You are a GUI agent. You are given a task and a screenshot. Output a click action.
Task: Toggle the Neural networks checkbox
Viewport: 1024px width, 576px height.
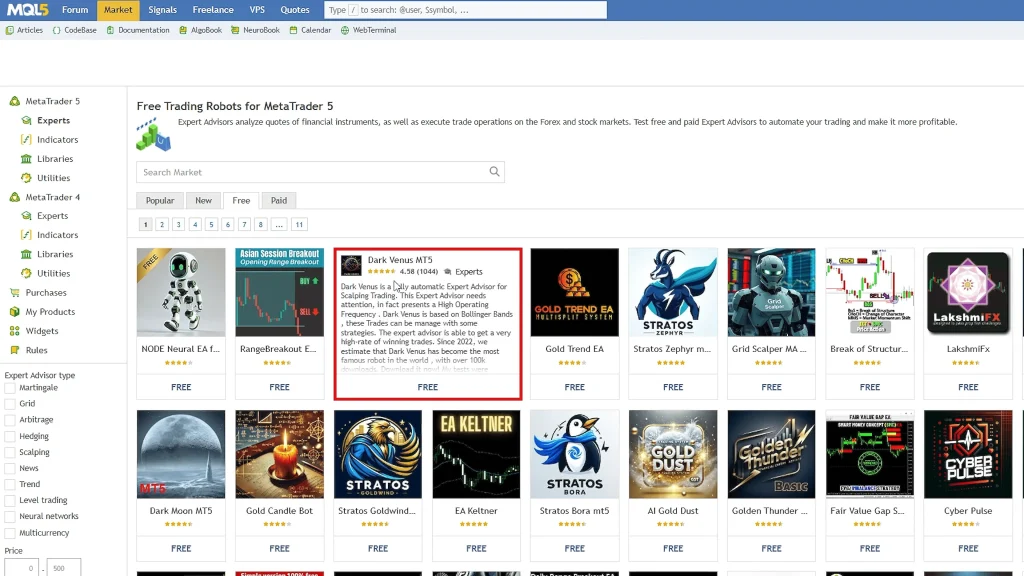click(10, 516)
